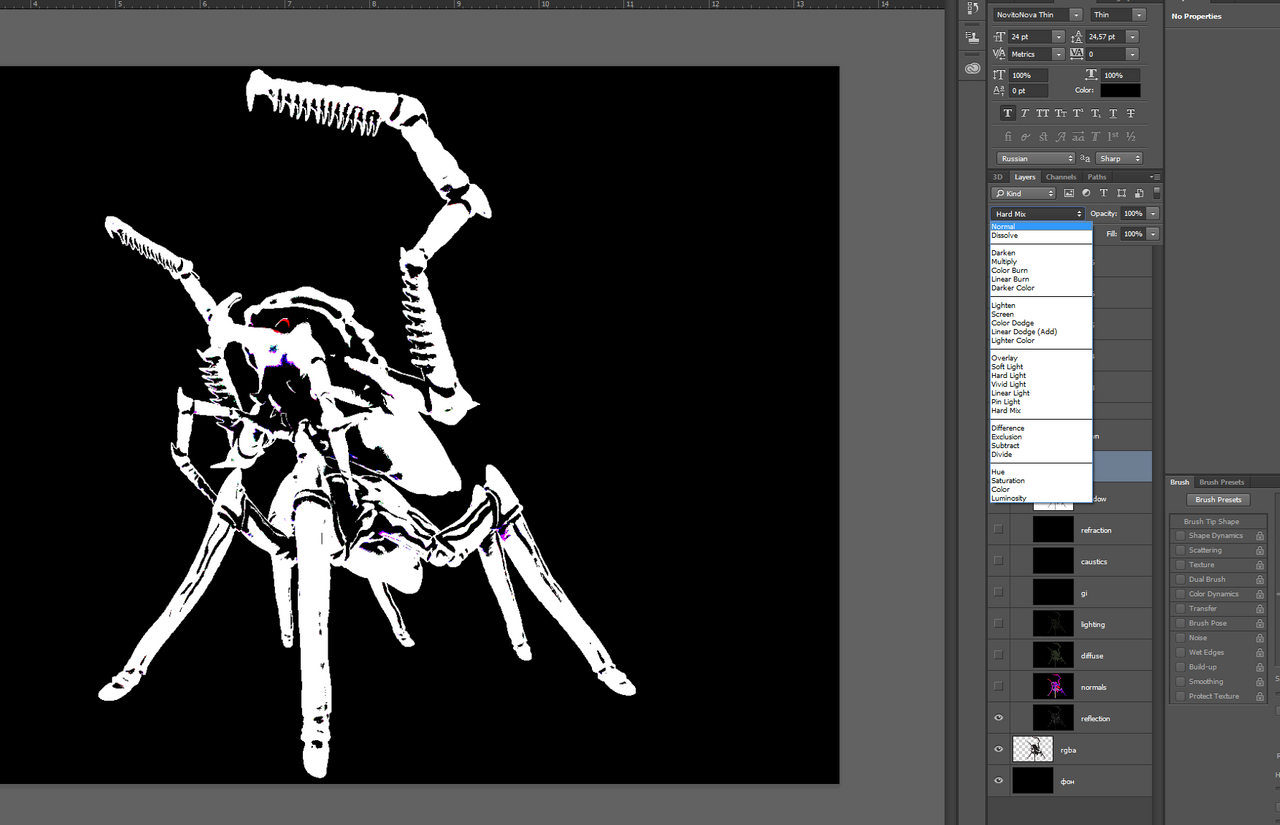Screen dimensions: 1280x825
Task: Enable Shape Dynamics brush option
Action: [1181, 536]
